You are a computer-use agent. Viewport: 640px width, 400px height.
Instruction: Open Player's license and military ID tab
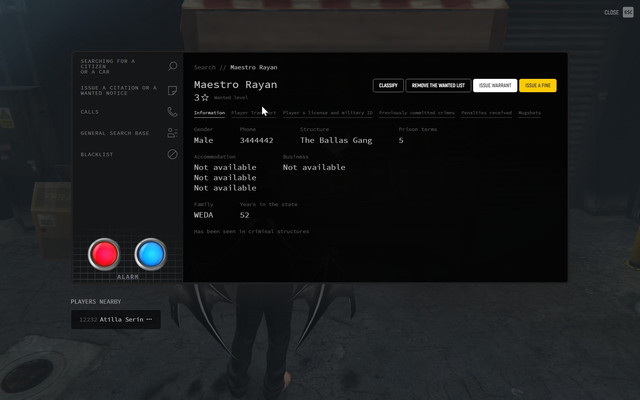click(328, 113)
